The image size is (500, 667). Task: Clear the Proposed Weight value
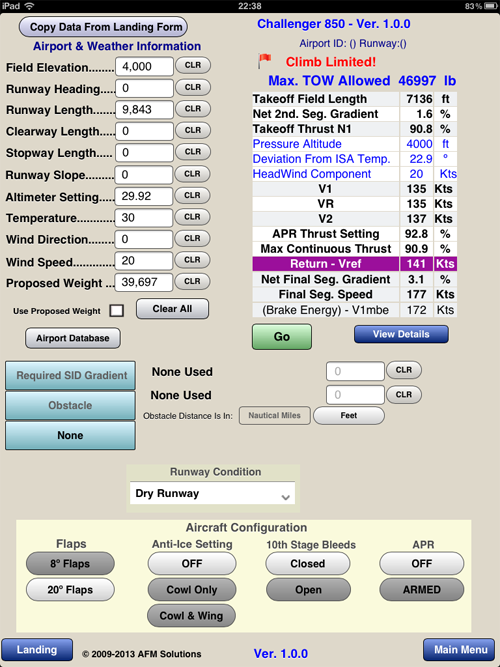pos(192,281)
